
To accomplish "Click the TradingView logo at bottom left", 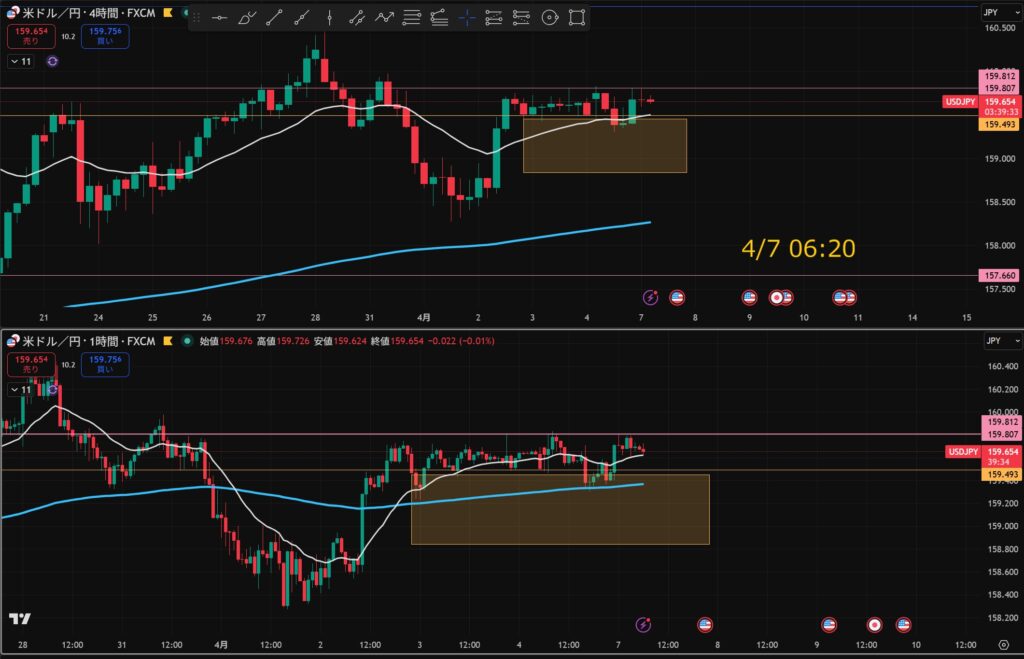I will tap(18, 620).
